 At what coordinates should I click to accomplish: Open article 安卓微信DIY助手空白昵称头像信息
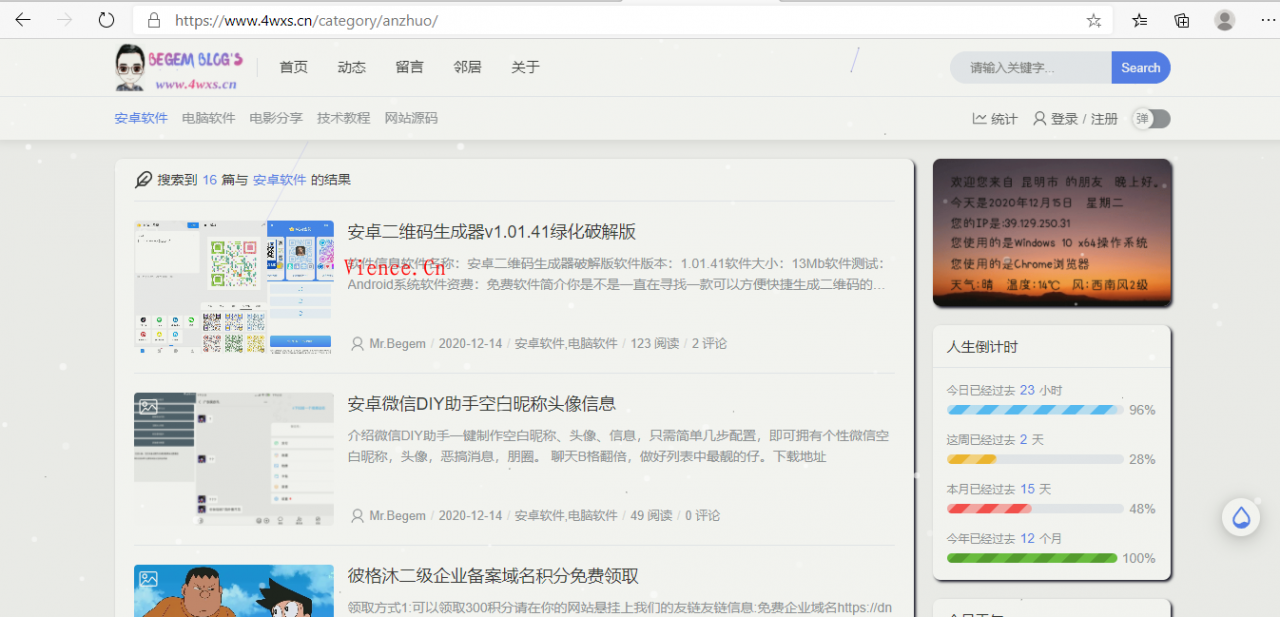(481, 404)
